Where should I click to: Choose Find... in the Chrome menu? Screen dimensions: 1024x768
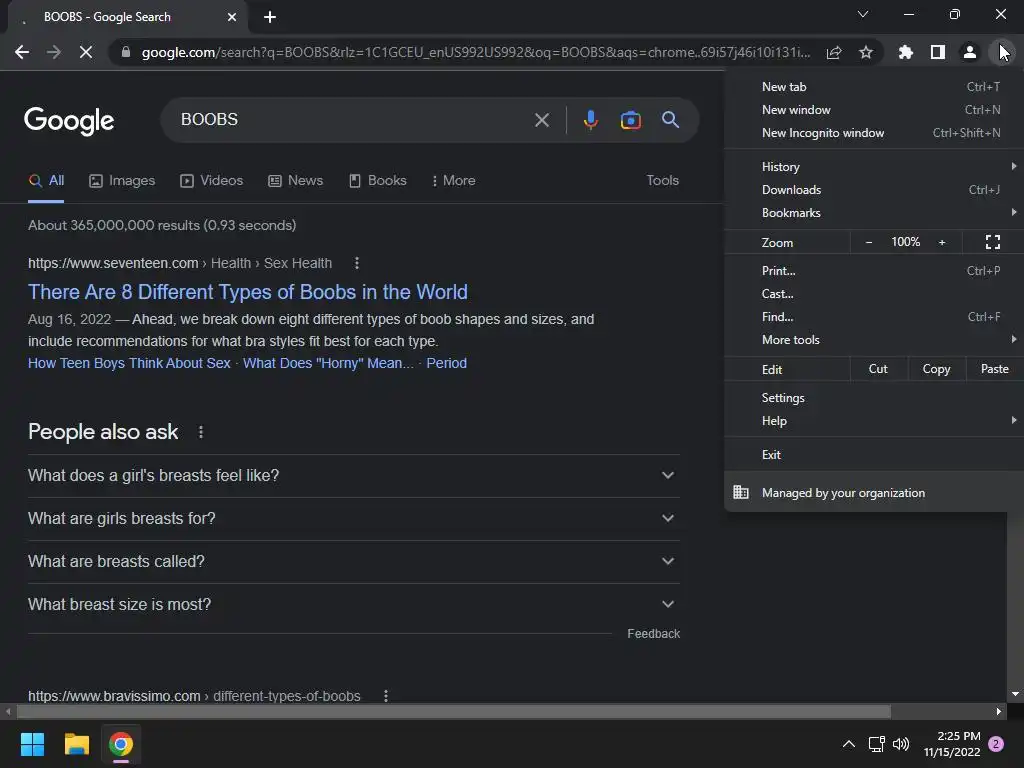coord(874,317)
